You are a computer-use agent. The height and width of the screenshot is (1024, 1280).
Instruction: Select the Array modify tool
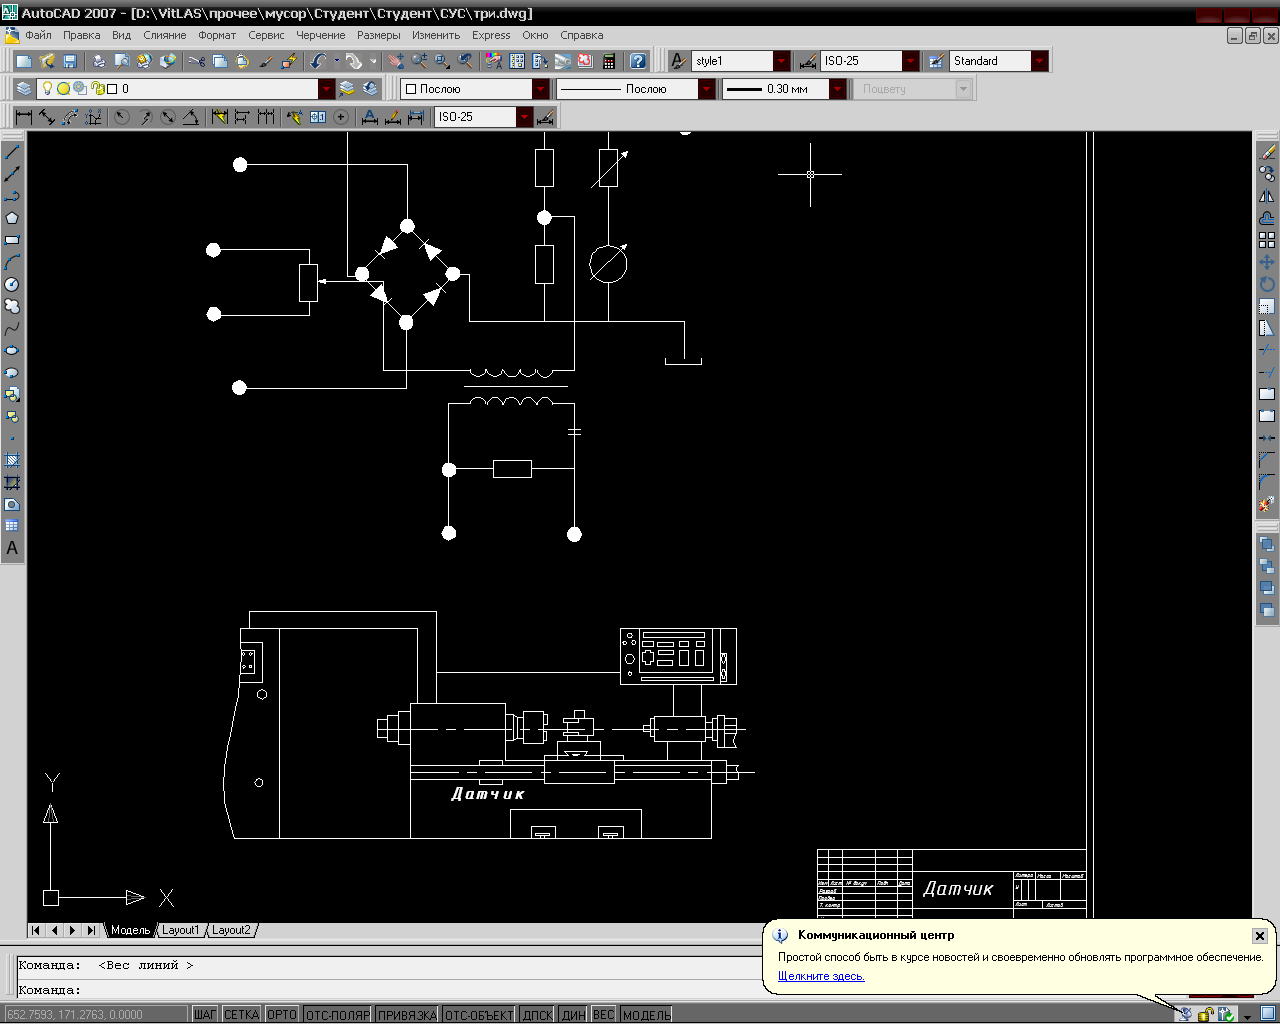tap(1267, 240)
